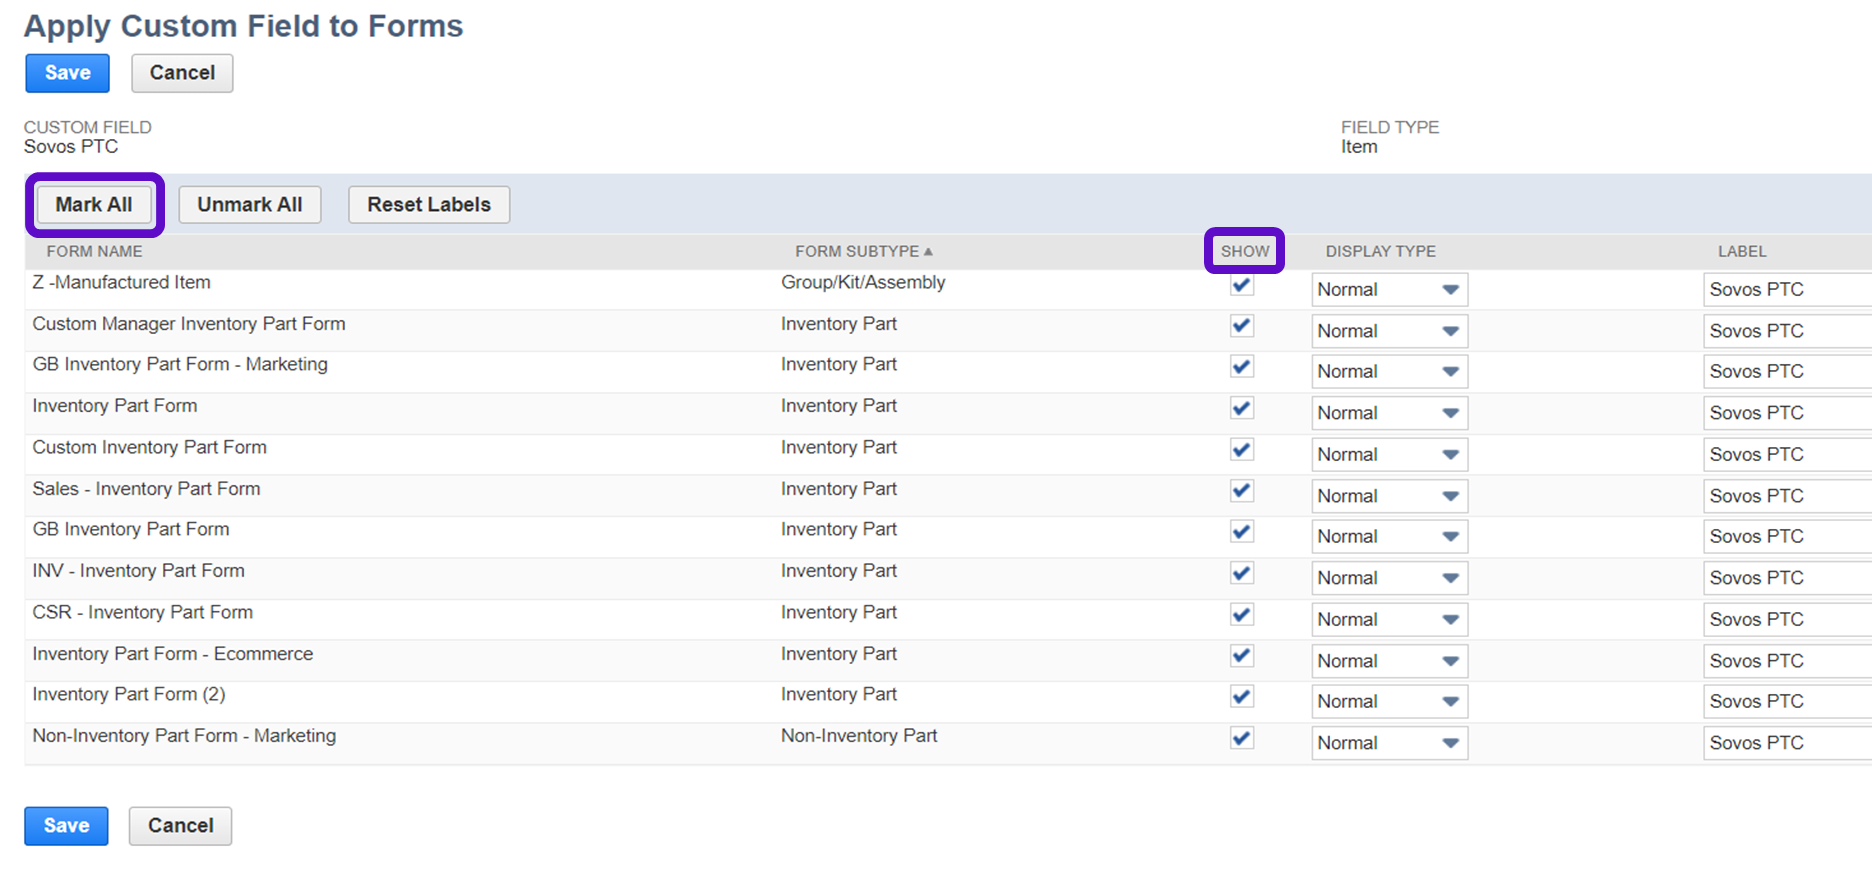The height and width of the screenshot is (869, 1872).
Task: Click the Reset Labels button
Action: point(428,205)
